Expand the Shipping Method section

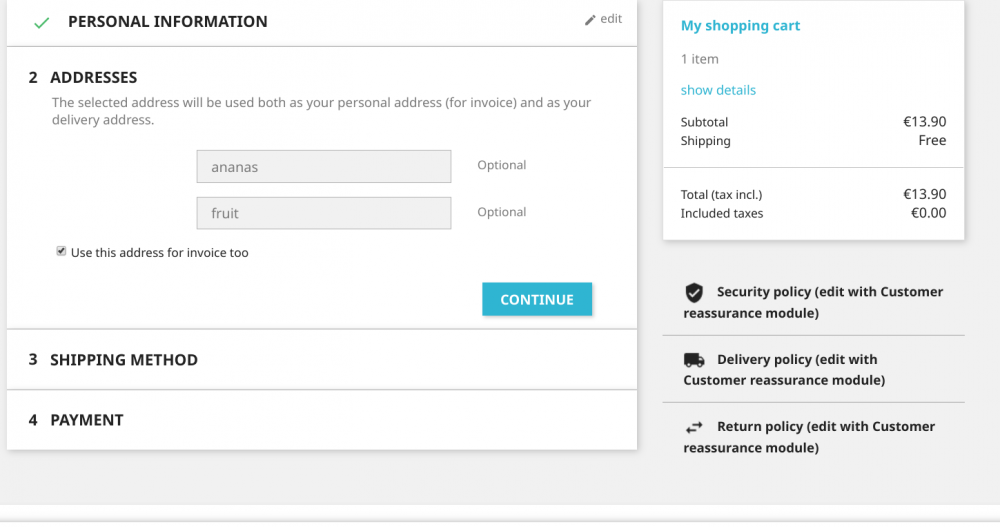[123, 360]
